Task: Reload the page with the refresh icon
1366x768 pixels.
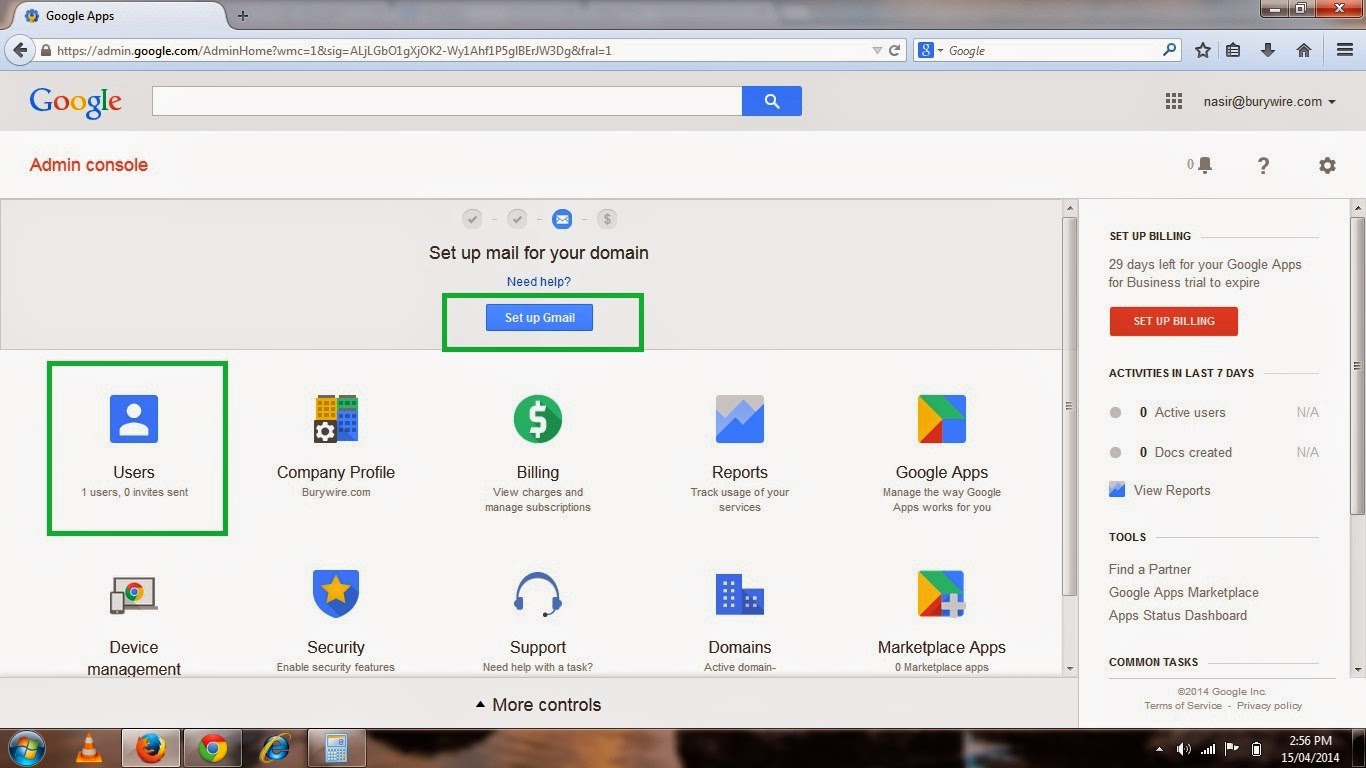Action: (x=895, y=50)
